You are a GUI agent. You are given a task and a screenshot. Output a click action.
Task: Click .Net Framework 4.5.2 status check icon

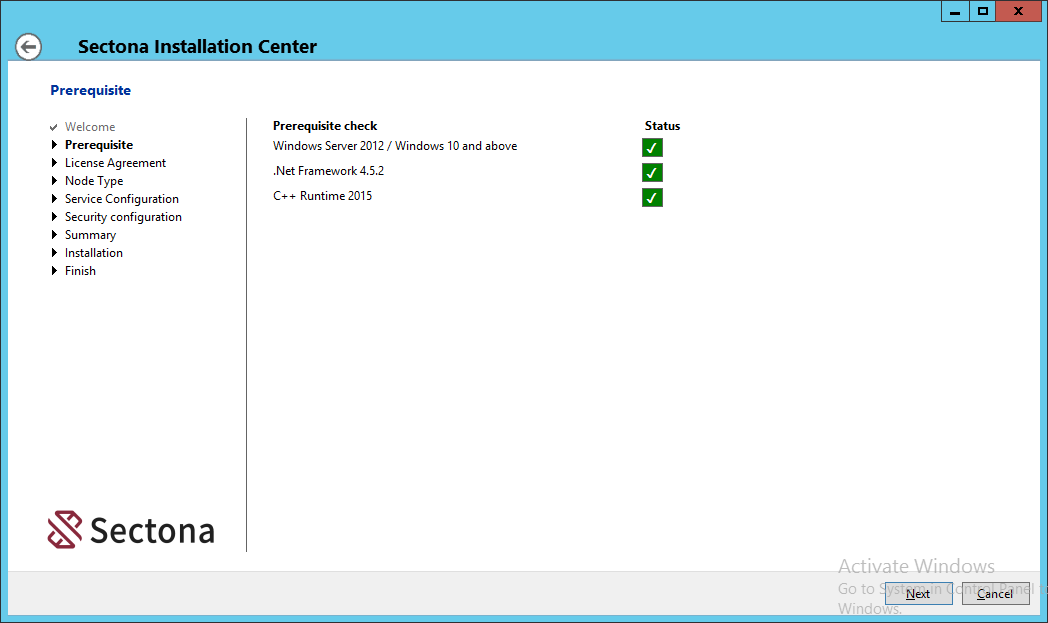[652, 173]
